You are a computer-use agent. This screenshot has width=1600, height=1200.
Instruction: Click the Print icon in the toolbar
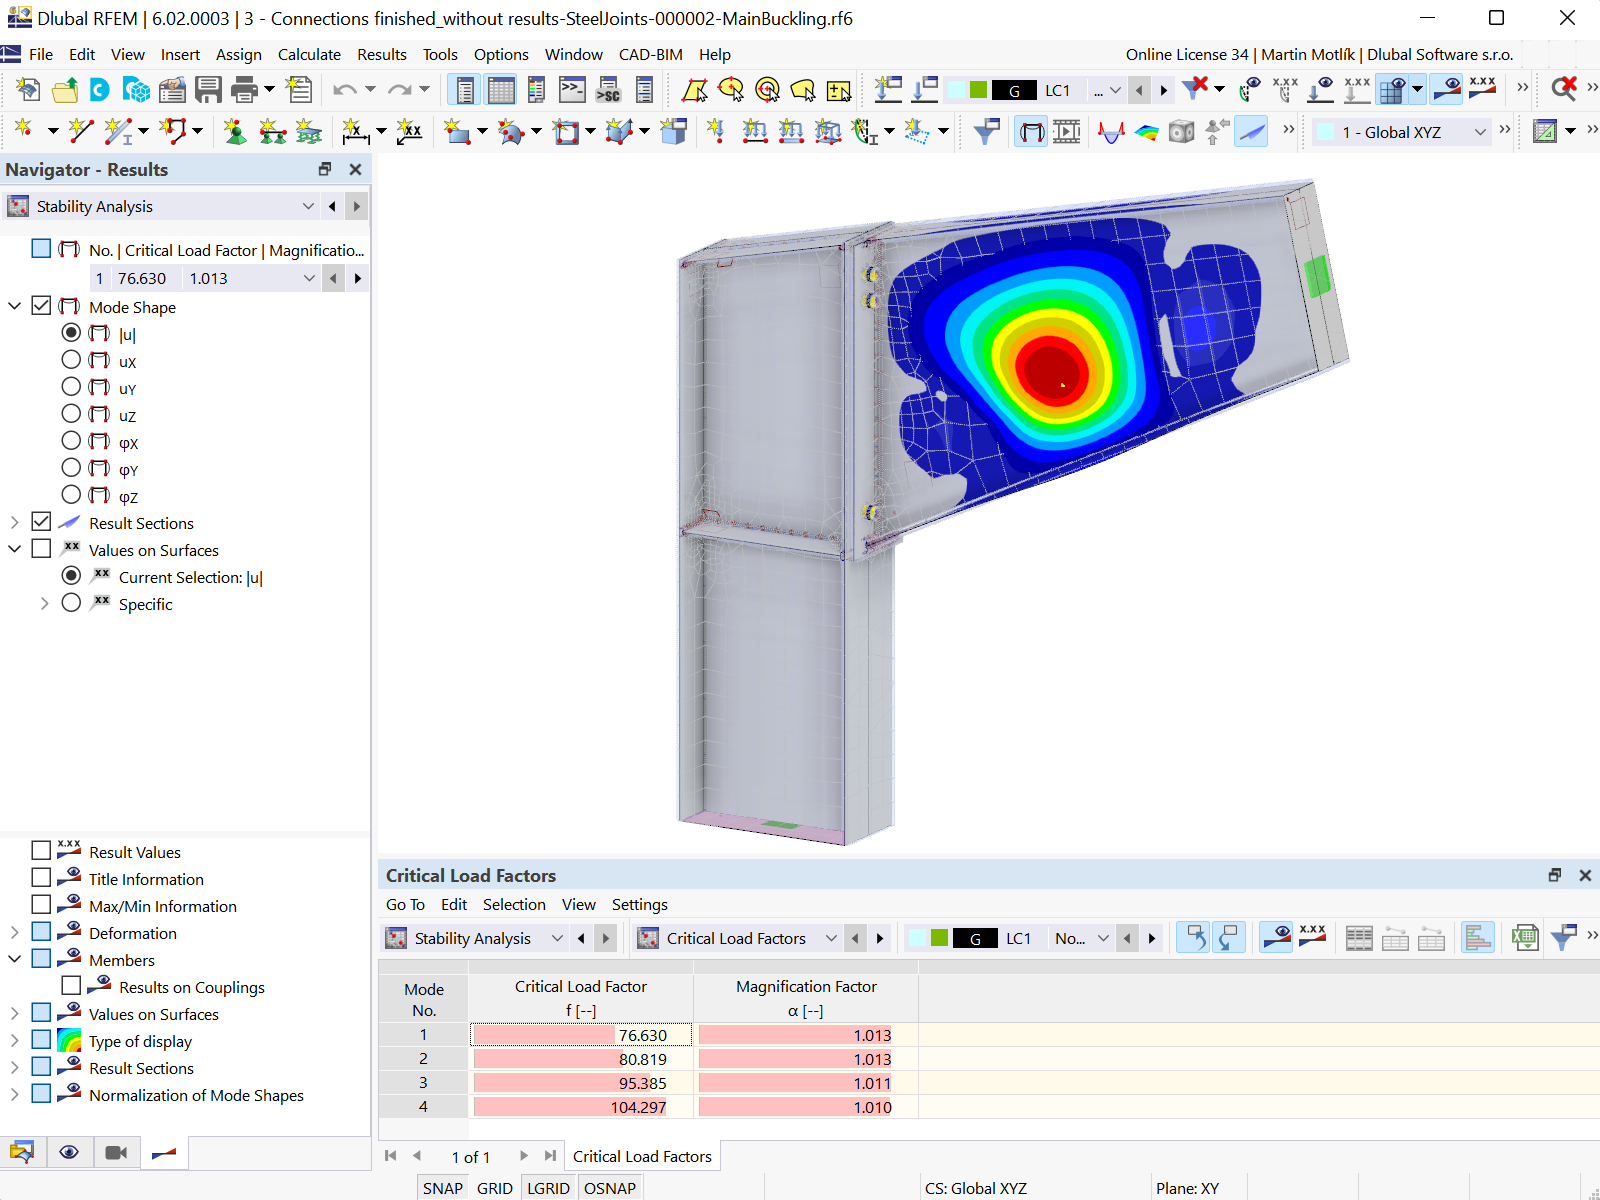click(244, 90)
